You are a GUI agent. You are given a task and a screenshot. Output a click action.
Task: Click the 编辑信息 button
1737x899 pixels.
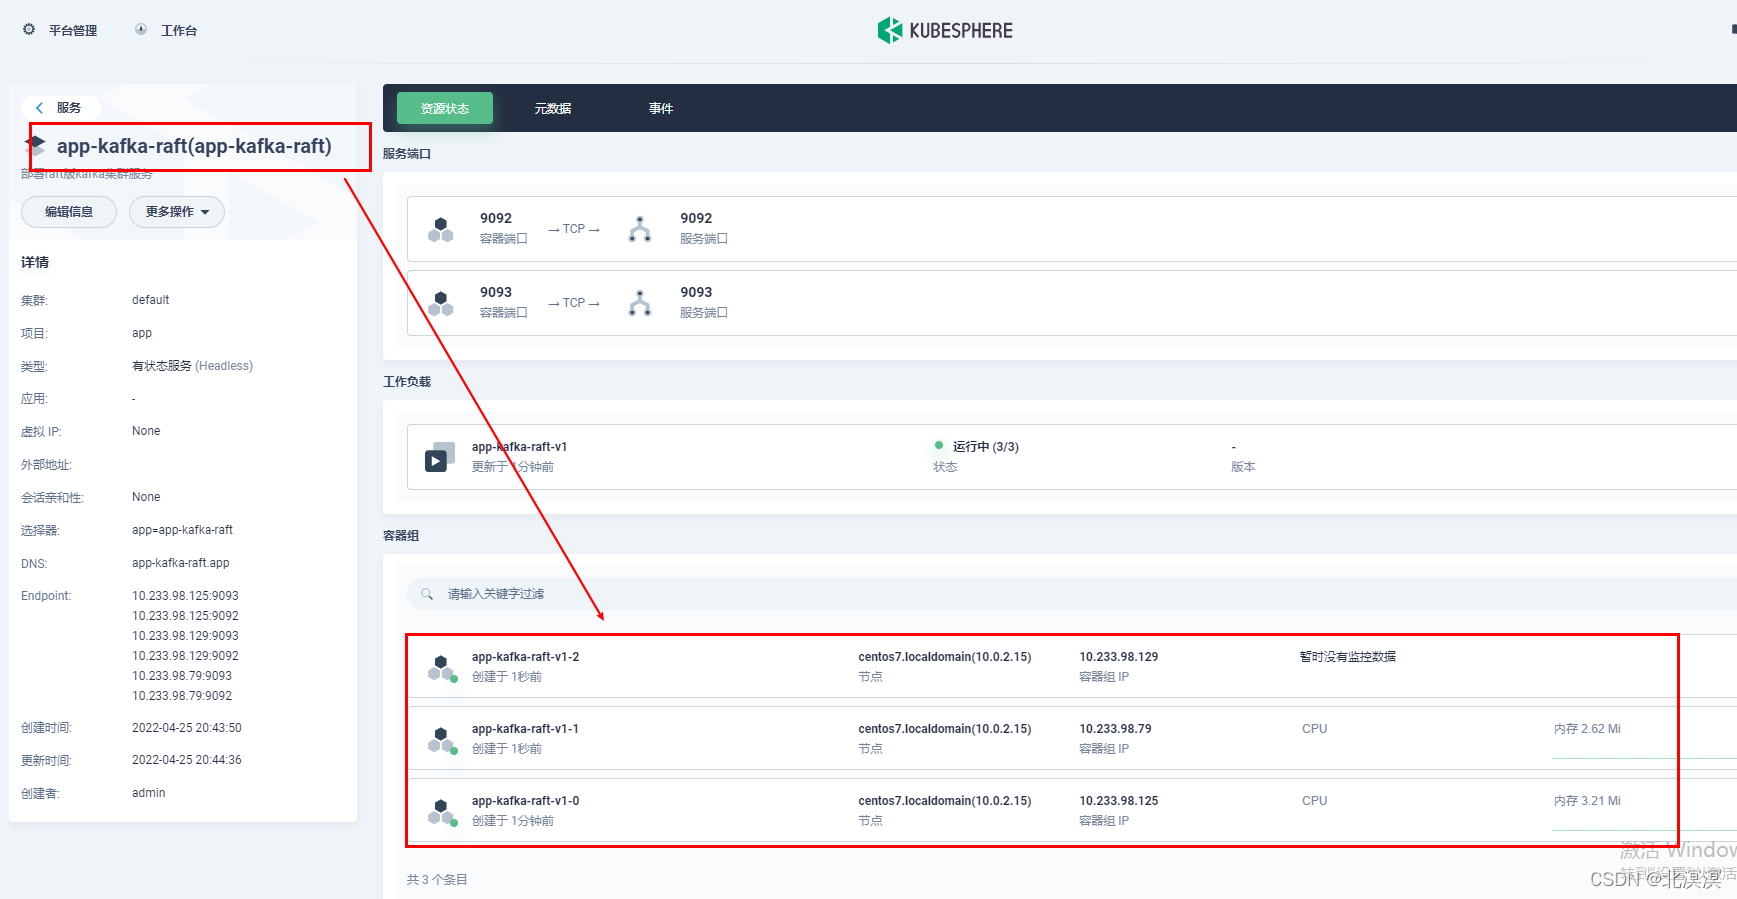[x=69, y=212]
